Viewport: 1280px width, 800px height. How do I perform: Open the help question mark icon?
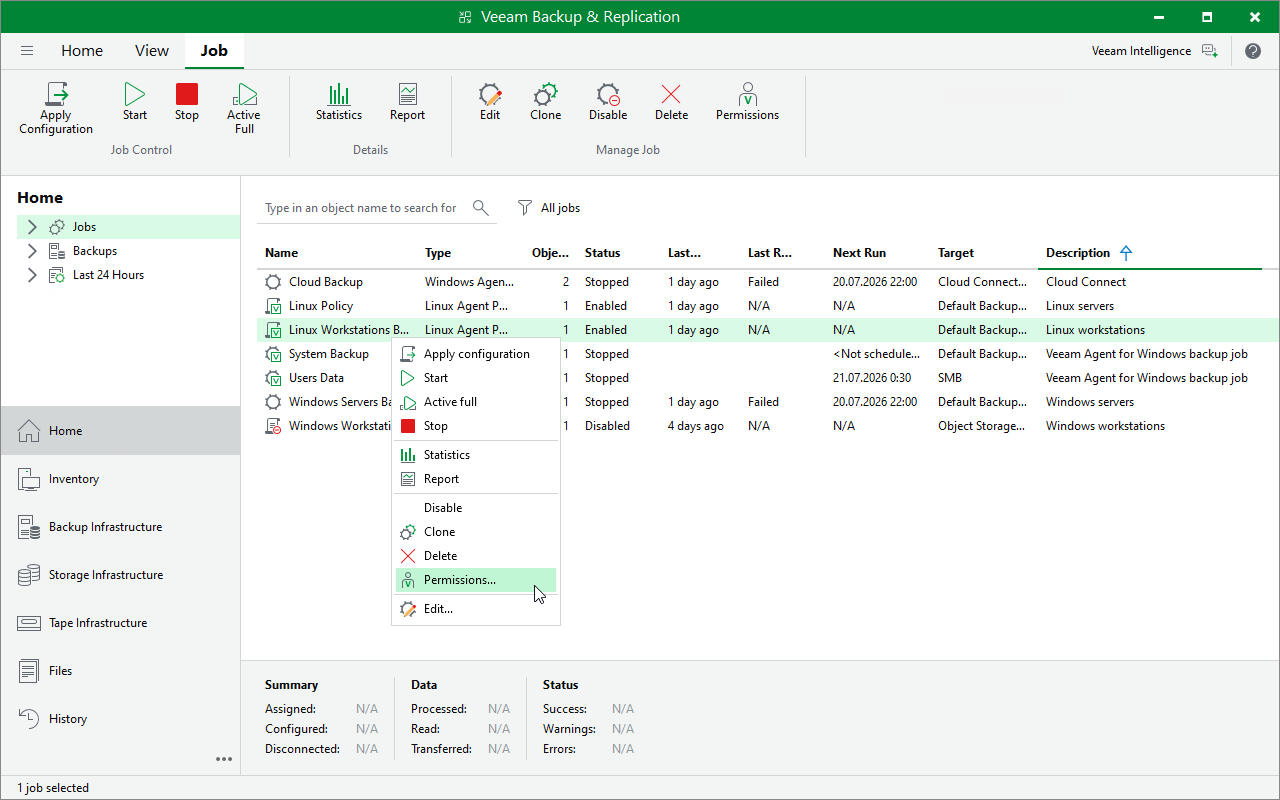[1253, 51]
